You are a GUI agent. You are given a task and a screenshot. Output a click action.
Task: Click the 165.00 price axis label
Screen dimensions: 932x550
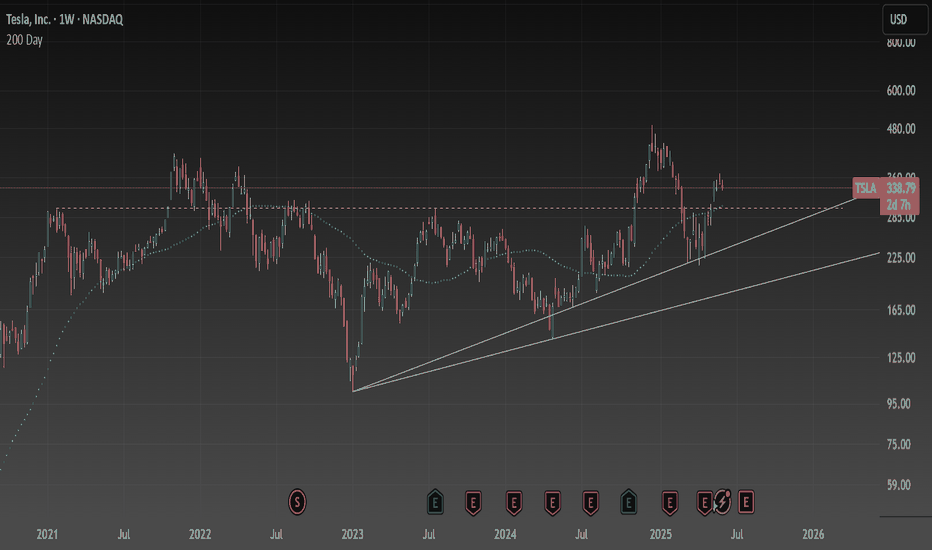click(901, 310)
